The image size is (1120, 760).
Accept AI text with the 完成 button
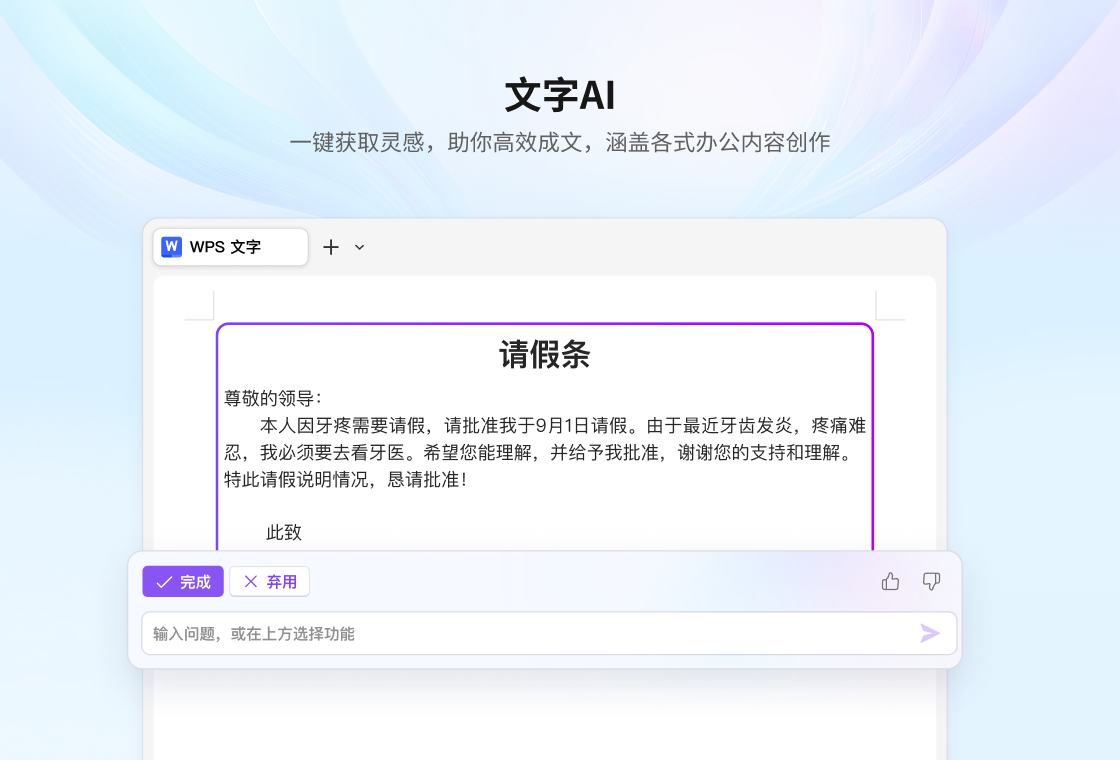182,581
